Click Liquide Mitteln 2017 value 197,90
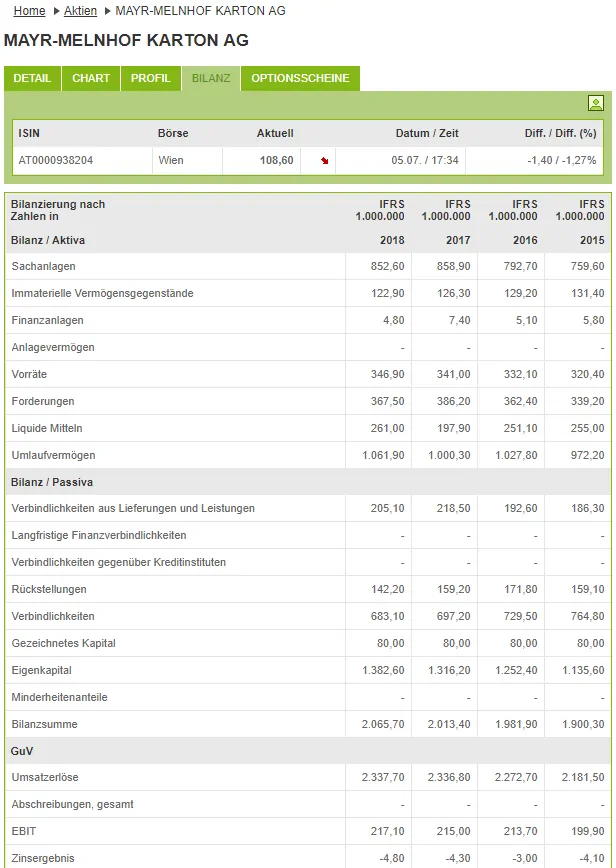Viewport: 616px width, 868px height. (453, 428)
